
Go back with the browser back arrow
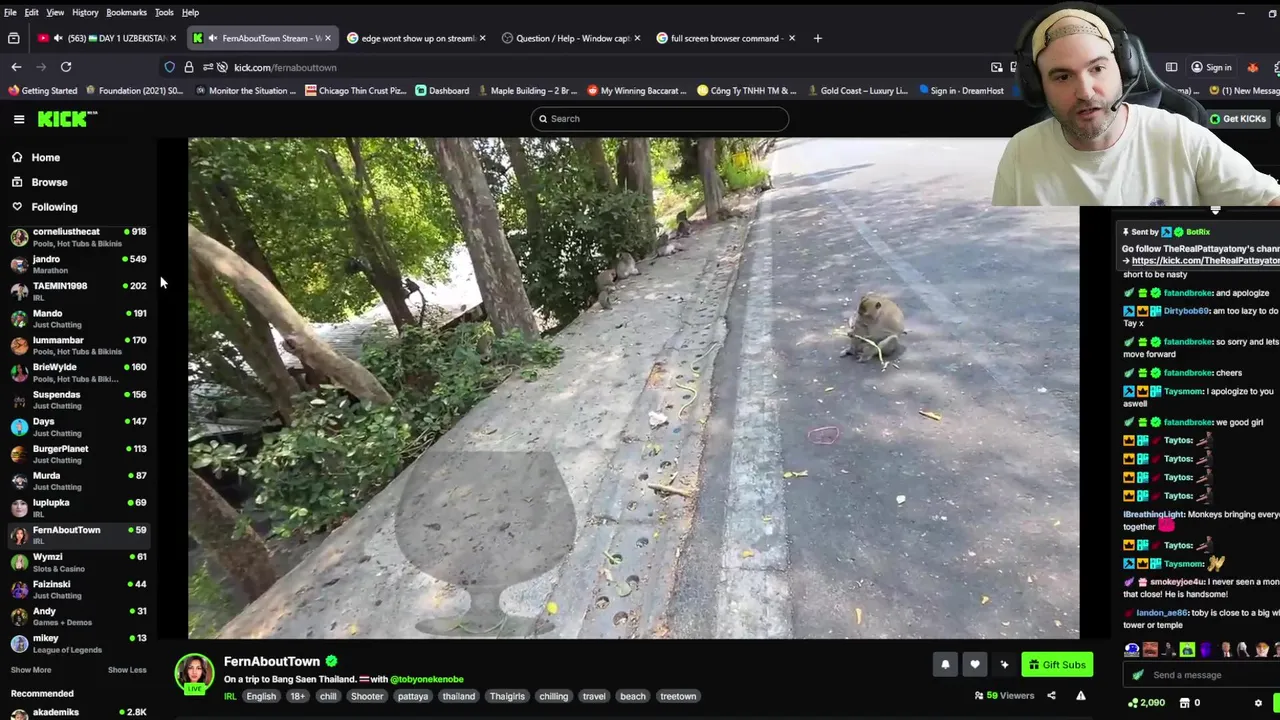point(16,67)
